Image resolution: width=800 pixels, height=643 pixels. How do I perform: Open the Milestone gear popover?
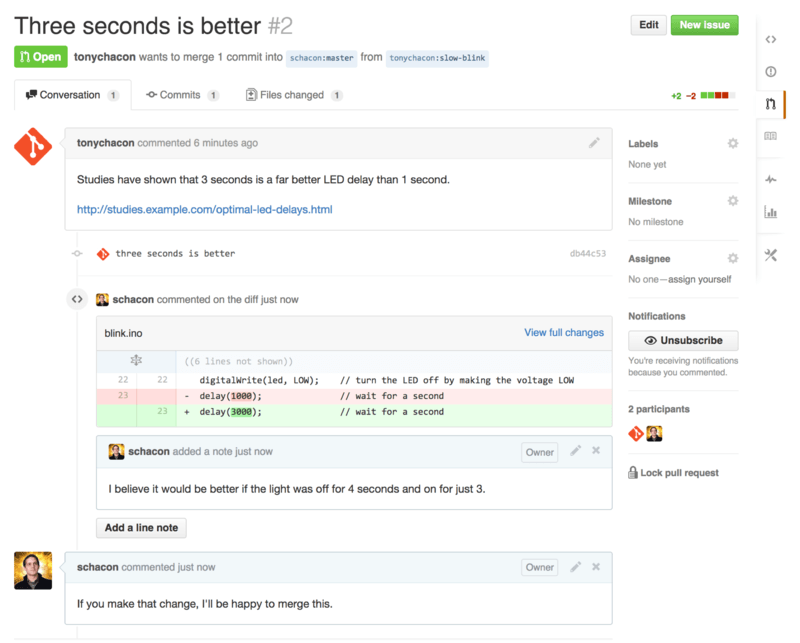(735, 200)
